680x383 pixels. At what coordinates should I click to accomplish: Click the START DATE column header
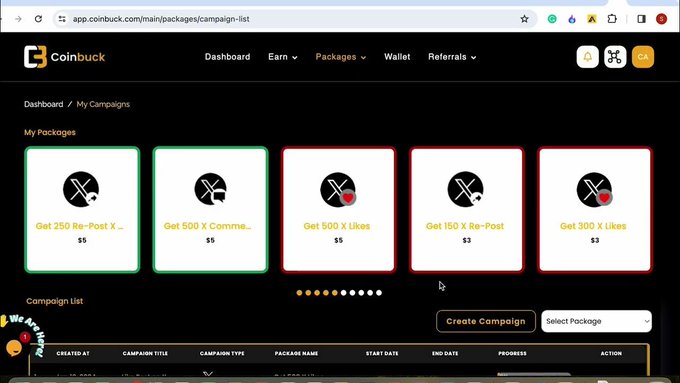pos(382,354)
